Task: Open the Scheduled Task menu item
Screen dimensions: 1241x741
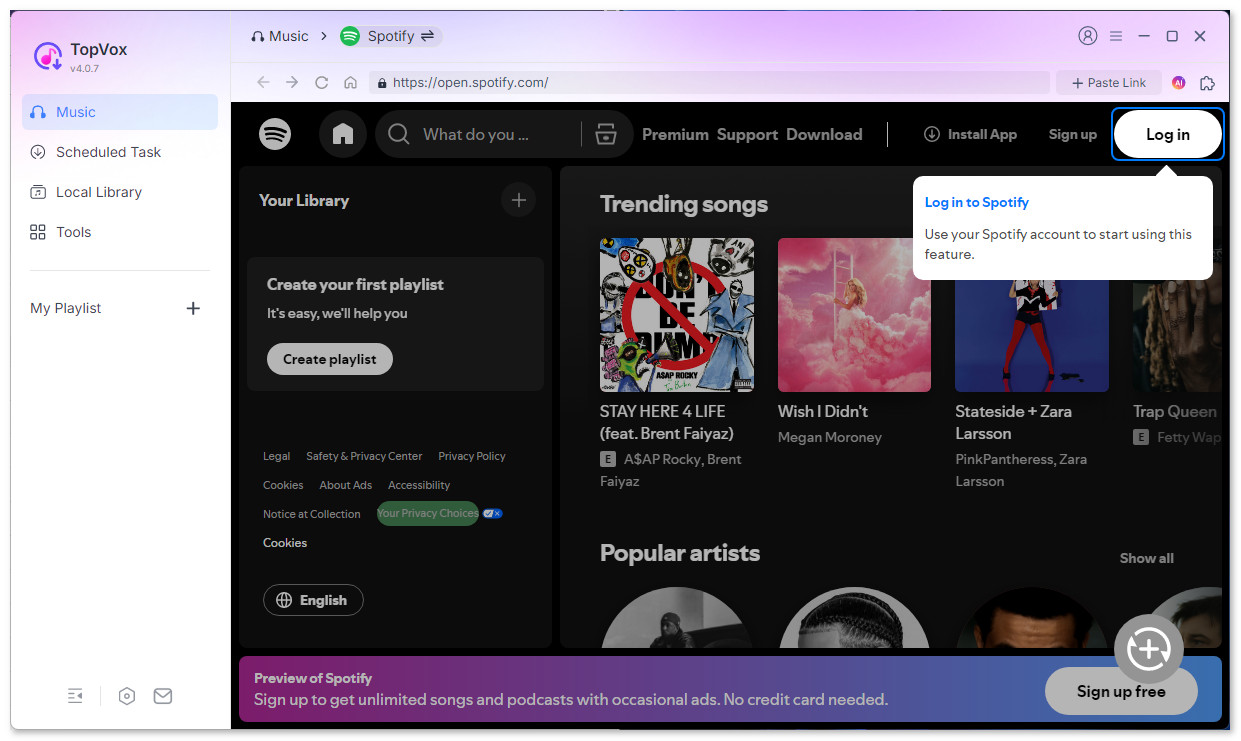Action: pos(108,152)
